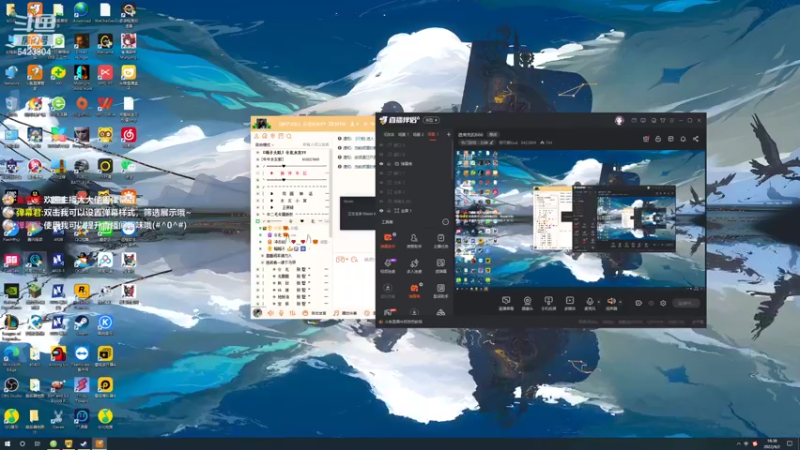The width and height of the screenshot is (800, 450).
Task: Click quality button beside stream title
Action: [x=493, y=135]
